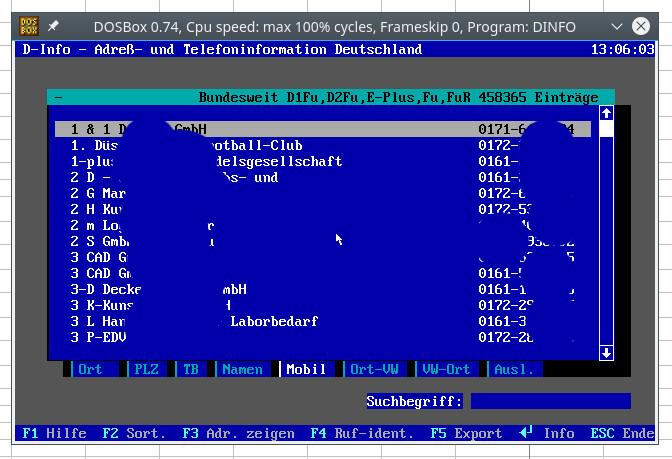The height and width of the screenshot is (459, 672).
Task: Open the window menu dash in list header
Action: click(59, 98)
